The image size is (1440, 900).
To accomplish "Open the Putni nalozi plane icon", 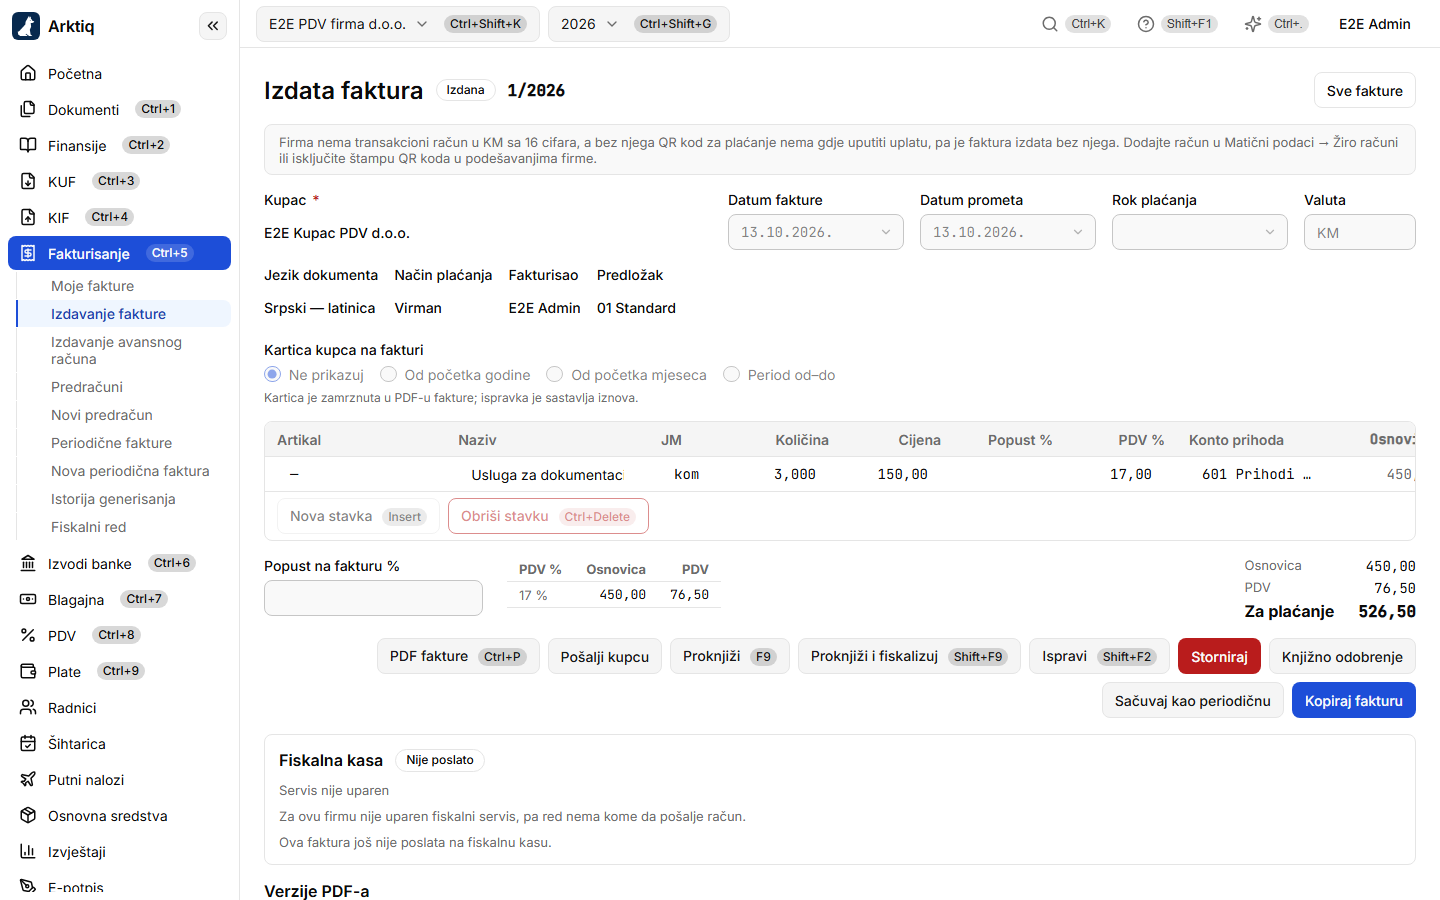I will (x=28, y=779).
